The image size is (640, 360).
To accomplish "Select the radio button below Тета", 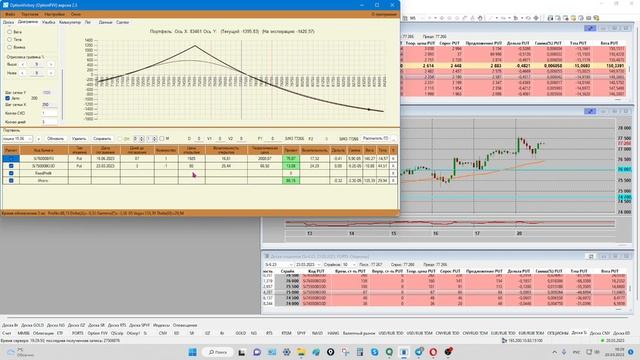I will (9, 47).
